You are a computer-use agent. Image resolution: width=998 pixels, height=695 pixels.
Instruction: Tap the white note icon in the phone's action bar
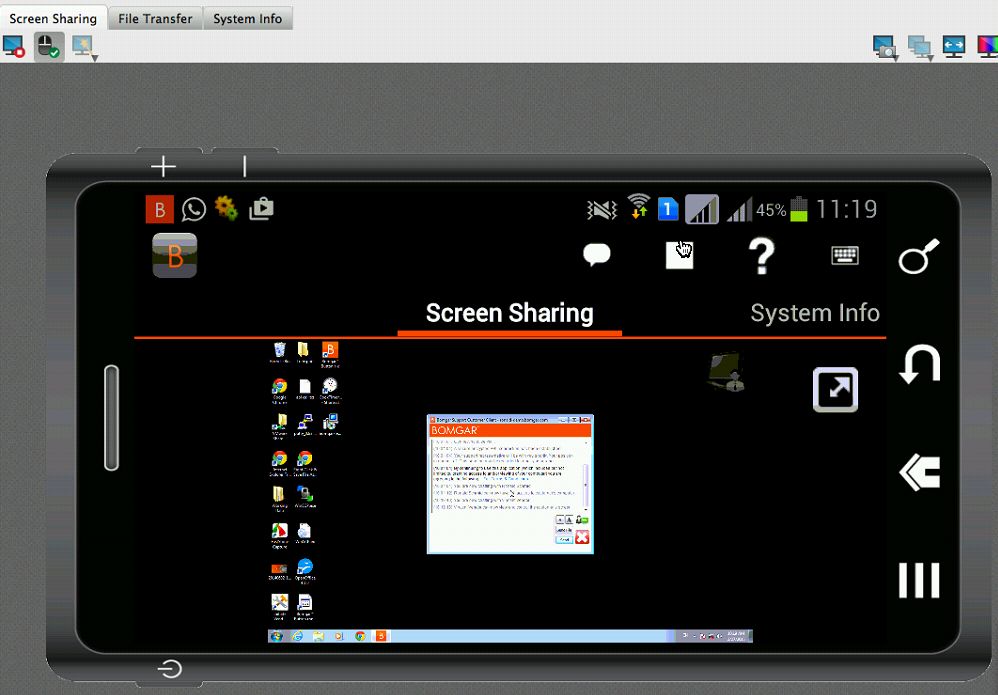680,255
